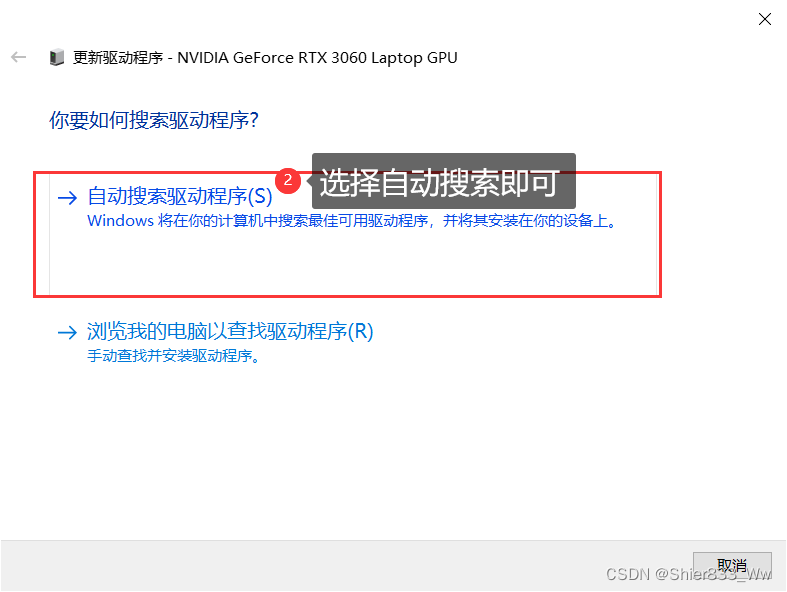Close the driver update dialog with X

[764, 19]
